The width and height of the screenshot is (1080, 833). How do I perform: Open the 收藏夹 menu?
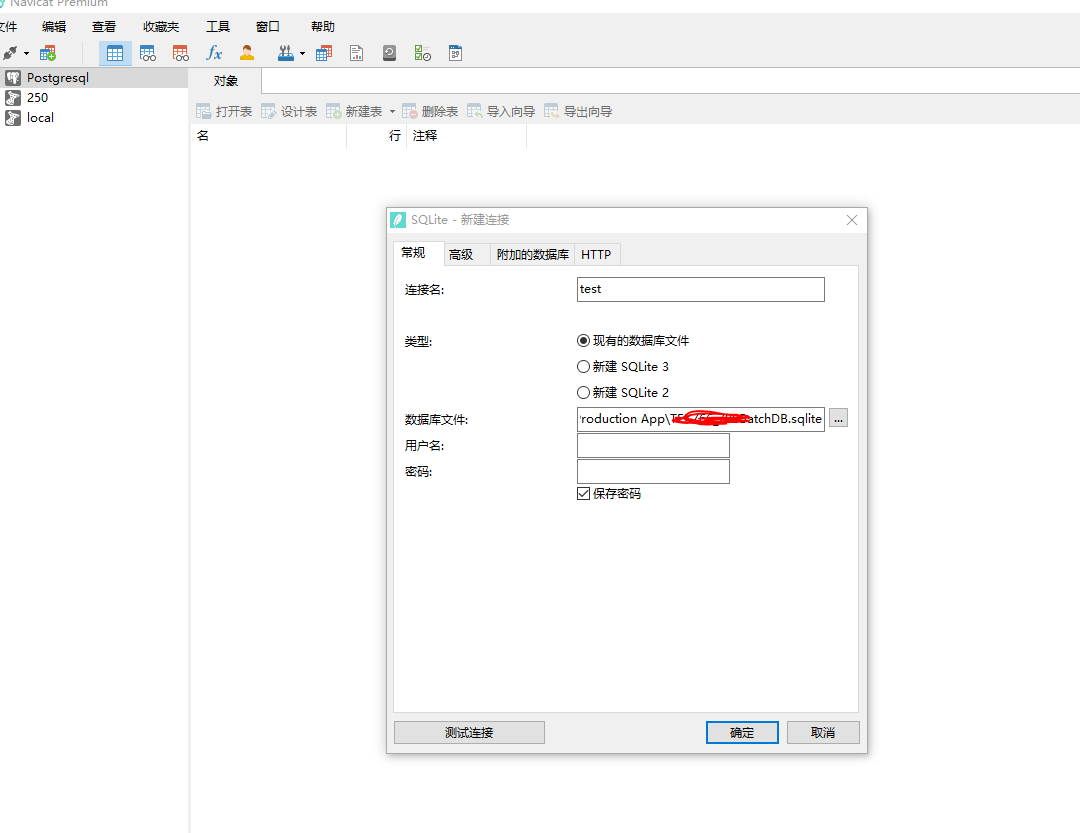click(161, 27)
